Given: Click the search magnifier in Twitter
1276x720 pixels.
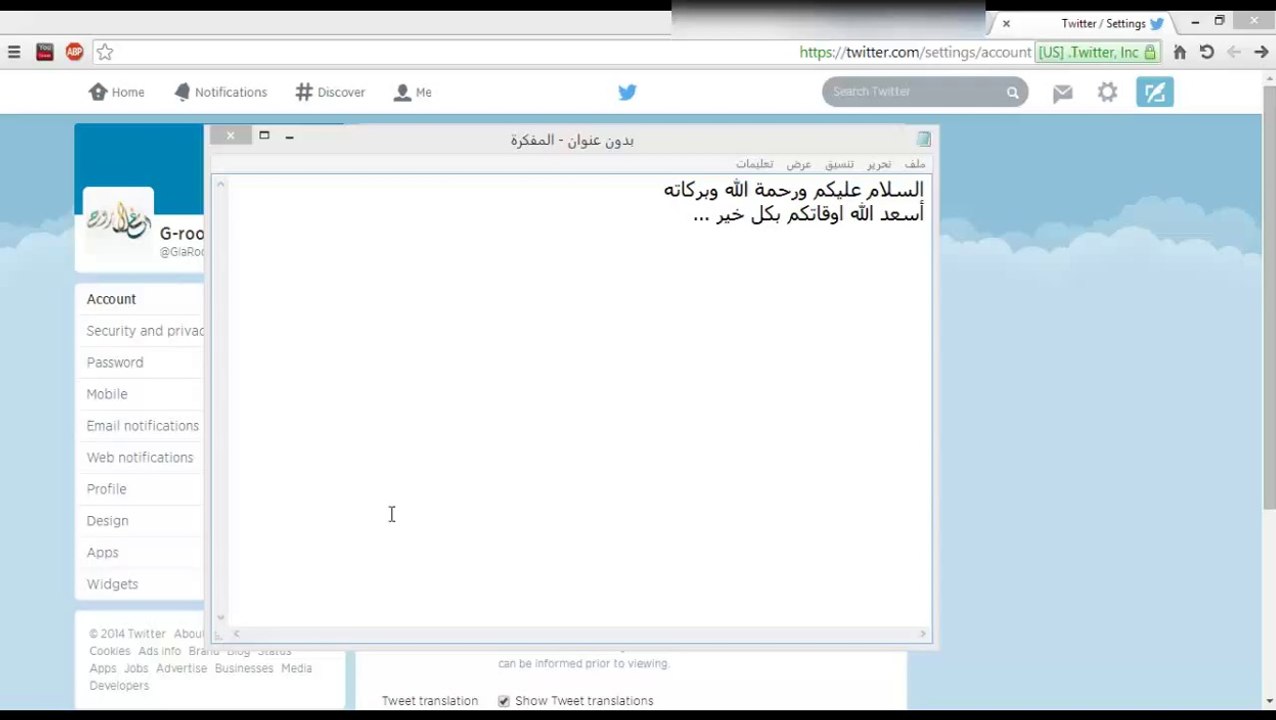Looking at the screenshot, I should tap(1012, 92).
